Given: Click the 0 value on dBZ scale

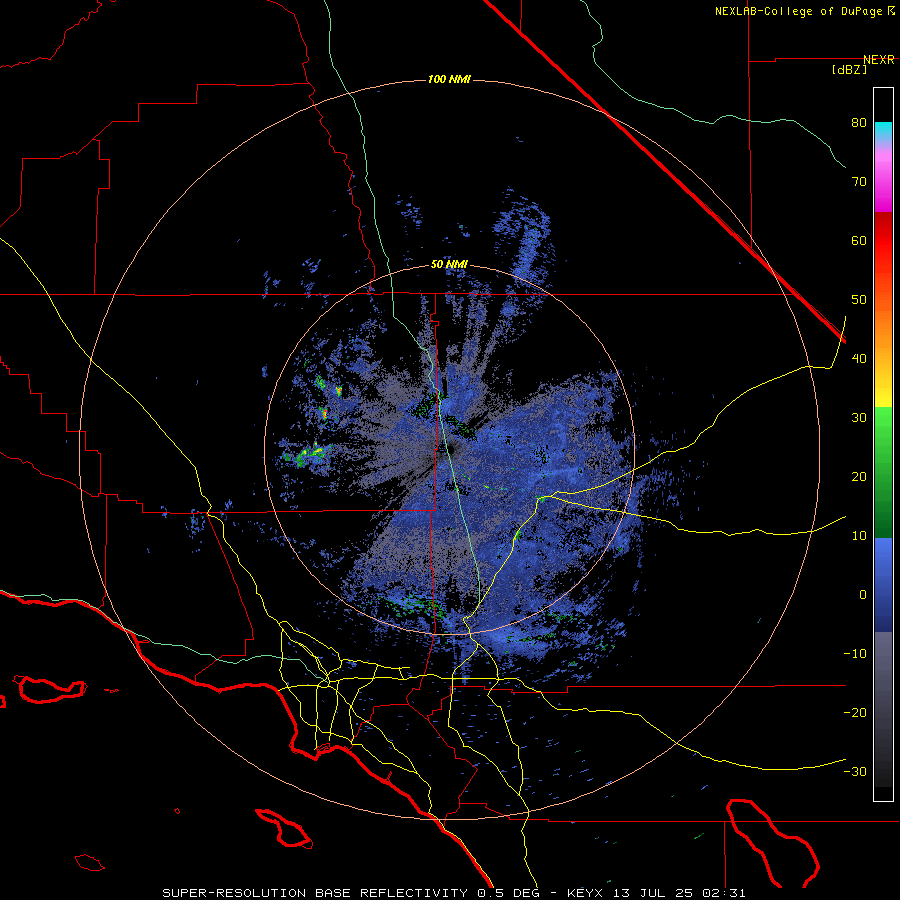Looking at the screenshot, I should [x=863, y=595].
